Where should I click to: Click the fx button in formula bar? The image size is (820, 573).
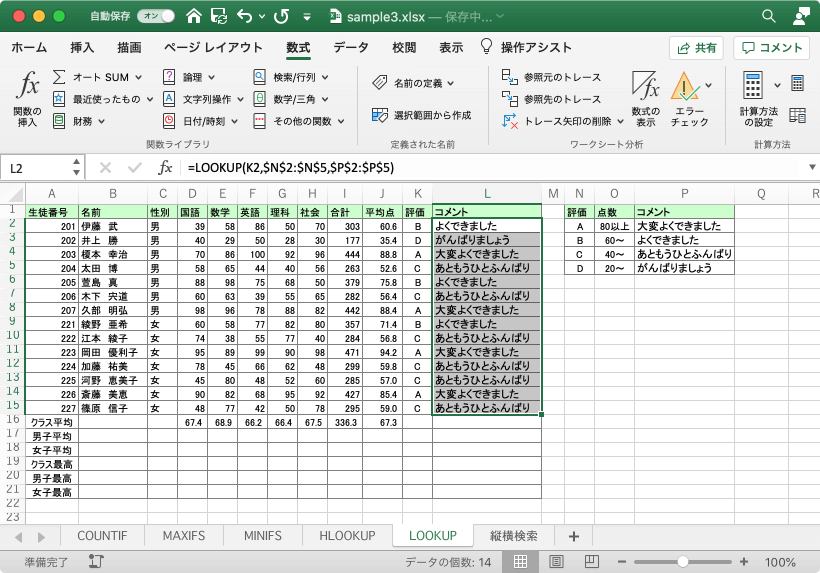(x=165, y=167)
